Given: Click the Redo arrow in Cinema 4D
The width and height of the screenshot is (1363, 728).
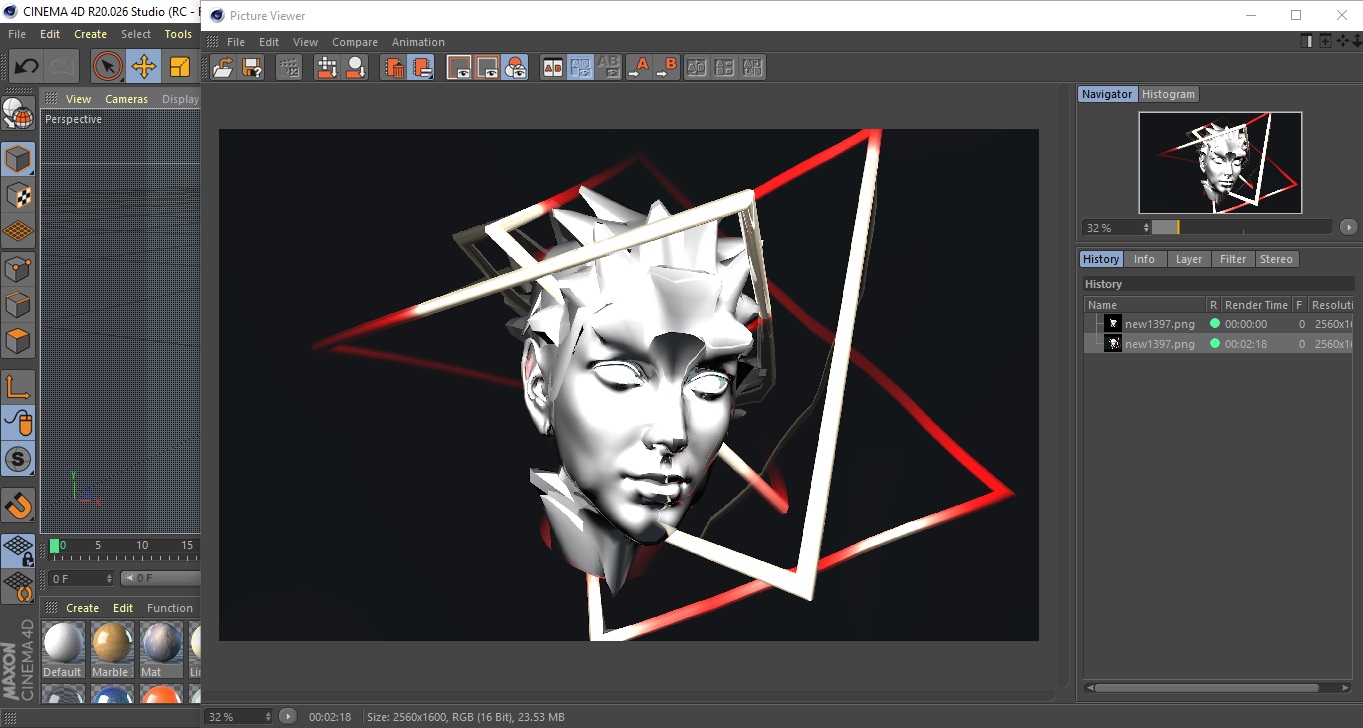Looking at the screenshot, I should (x=63, y=67).
